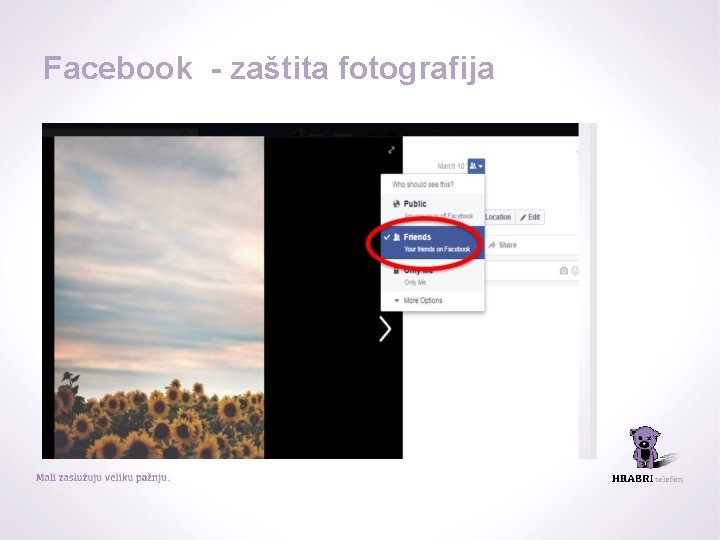Attach a photo using camera icon
The width and height of the screenshot is (720, 540).
point(564,271)
